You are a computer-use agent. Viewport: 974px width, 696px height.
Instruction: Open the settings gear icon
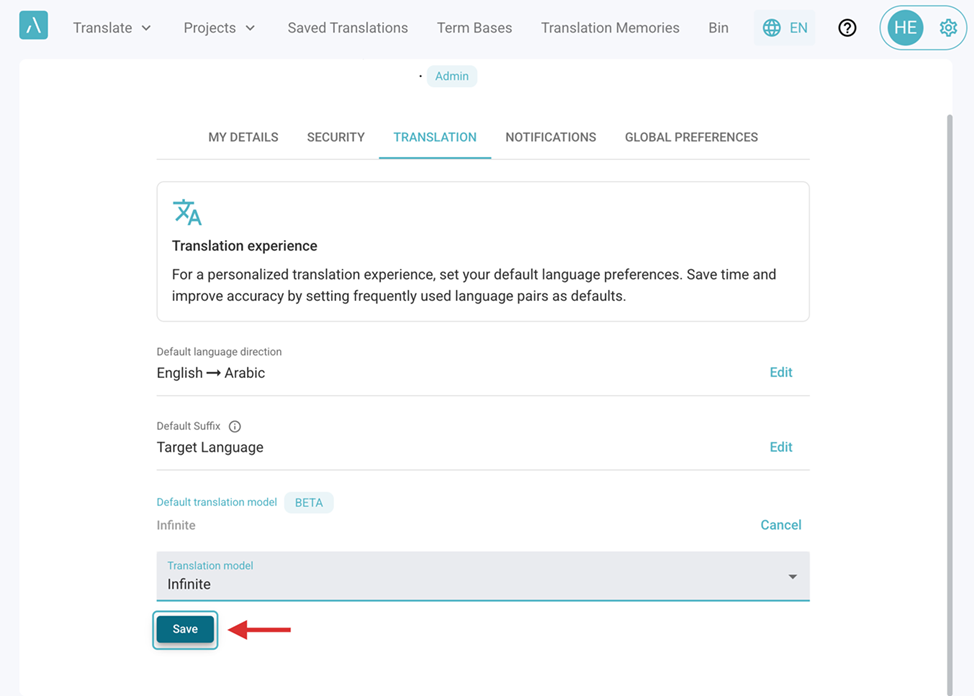948,28
